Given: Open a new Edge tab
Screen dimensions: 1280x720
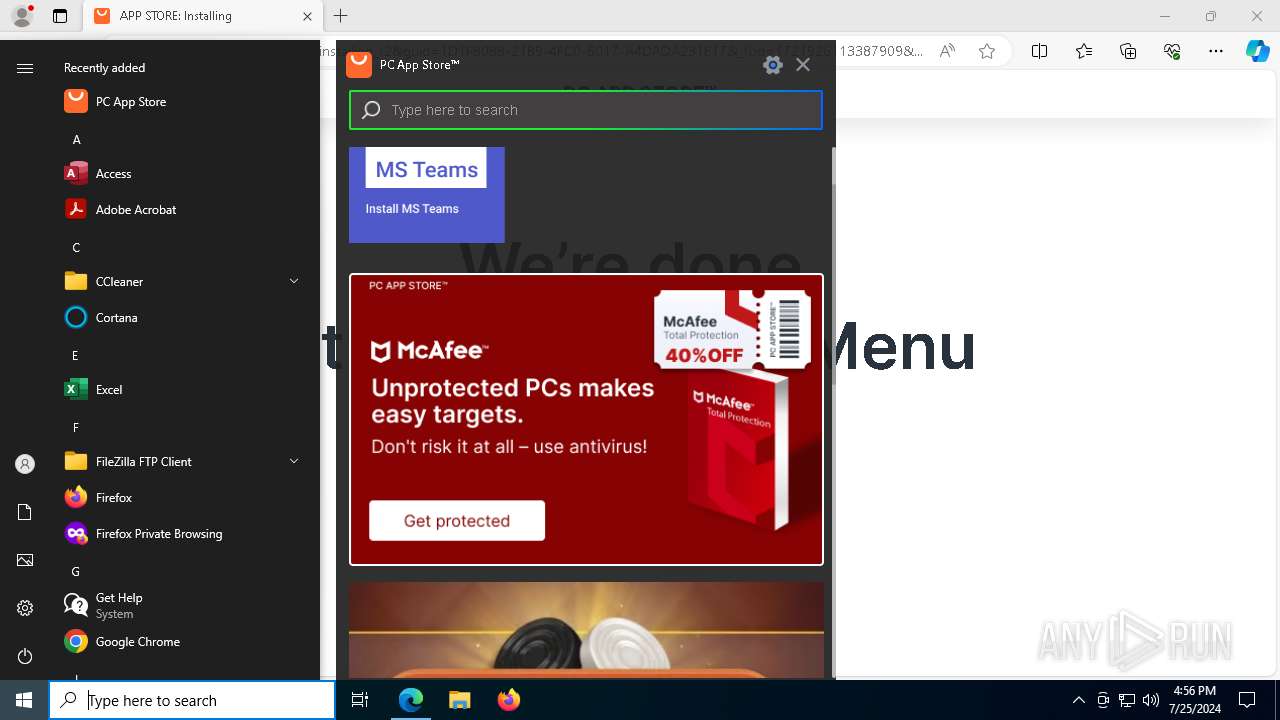Looking at the screenshot, I should click(x=341, y=16).
